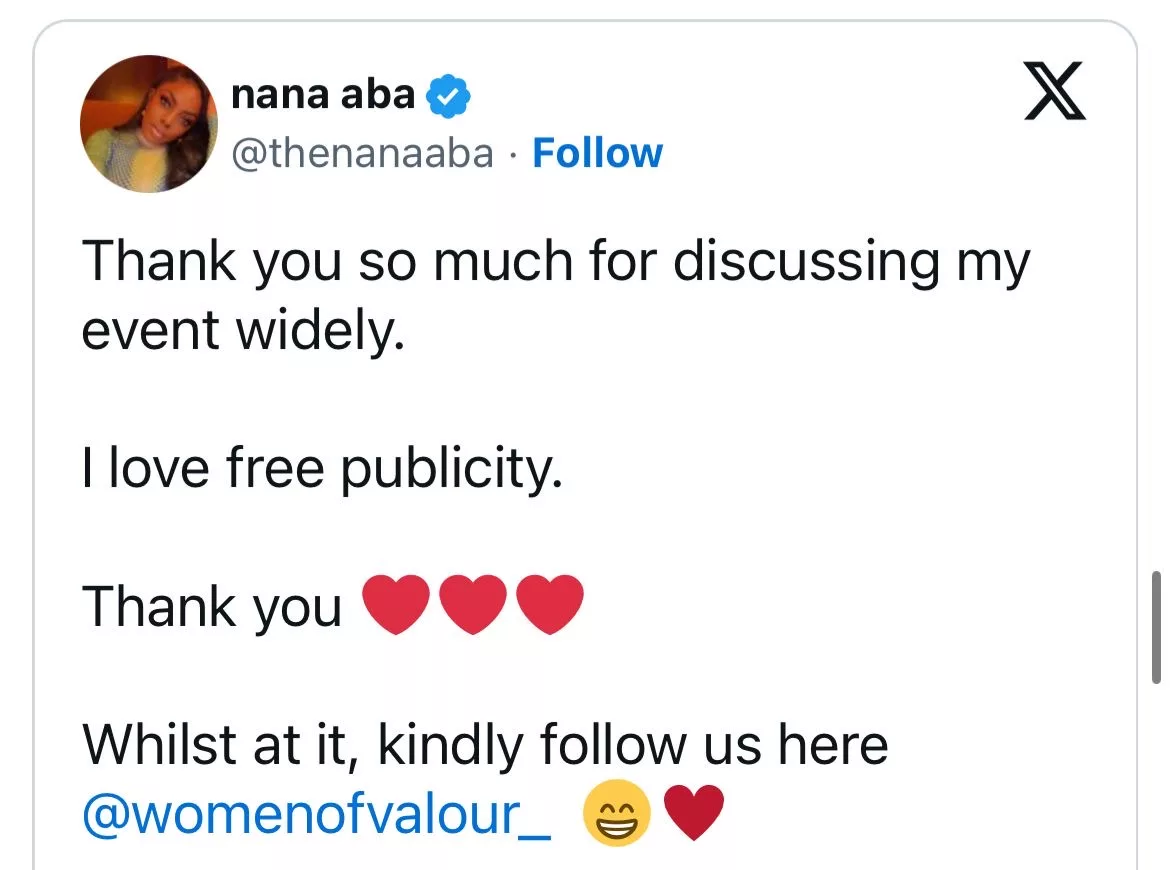This screenshot has height=870, width=1170.
Task: Click the display name 'nana aba'
Action: click(322, 94)
